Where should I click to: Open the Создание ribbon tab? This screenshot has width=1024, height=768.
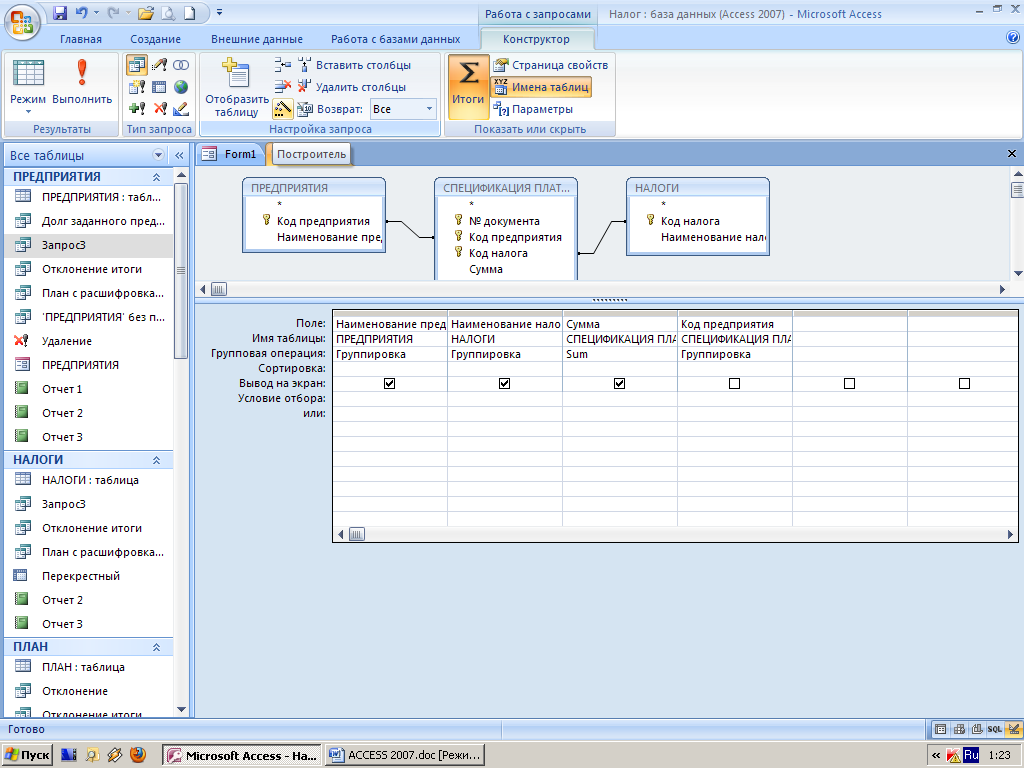click(x=155, y=39)
